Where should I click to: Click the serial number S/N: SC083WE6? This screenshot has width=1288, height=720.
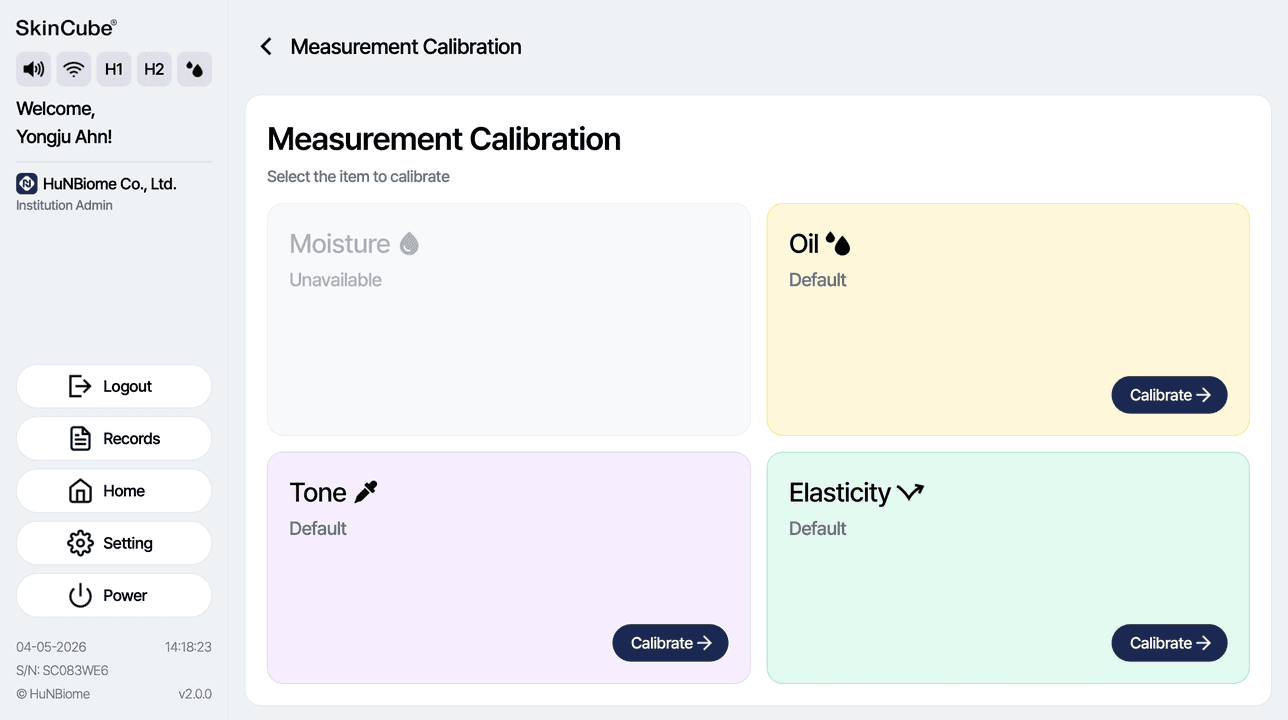62,671
